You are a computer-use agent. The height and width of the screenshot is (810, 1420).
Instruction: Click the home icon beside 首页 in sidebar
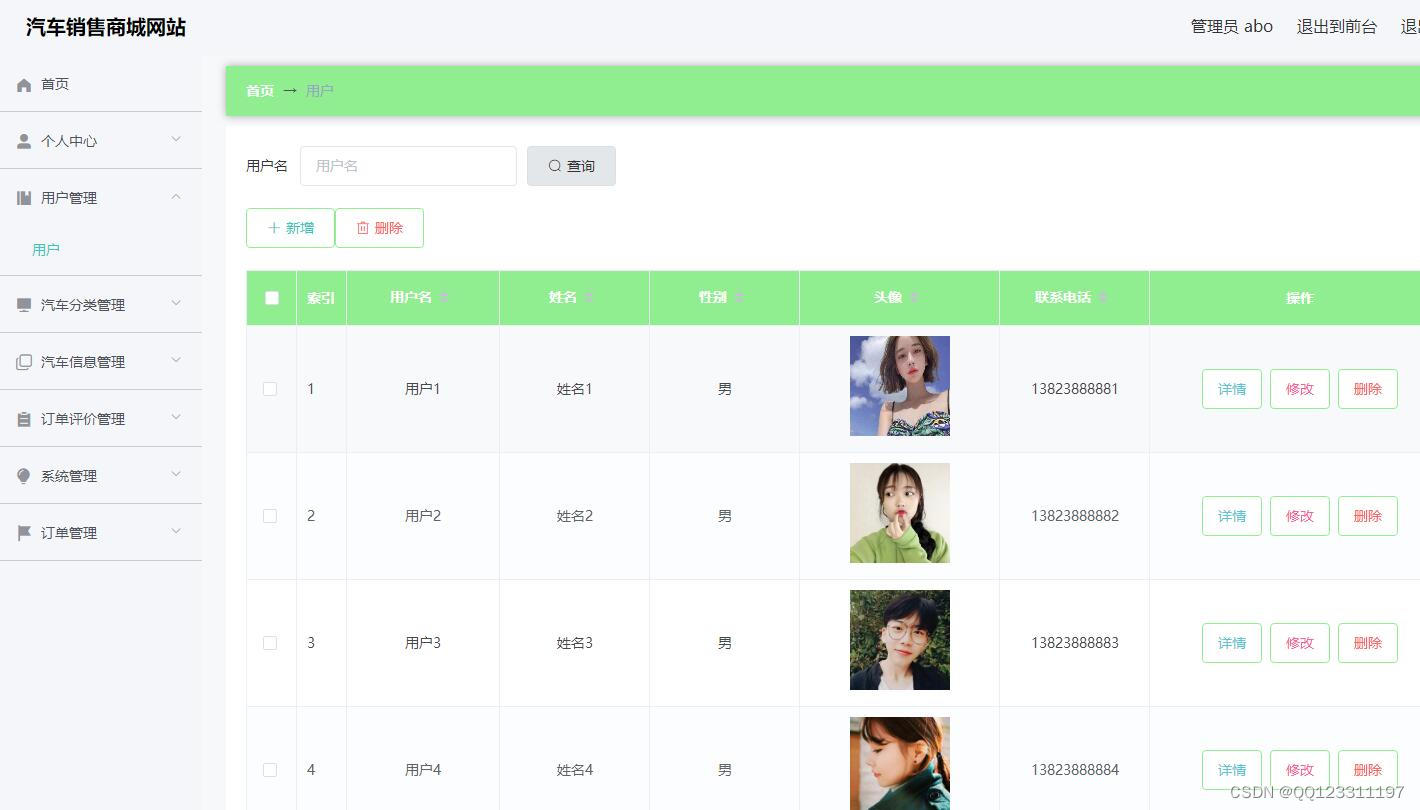point(24,85)
